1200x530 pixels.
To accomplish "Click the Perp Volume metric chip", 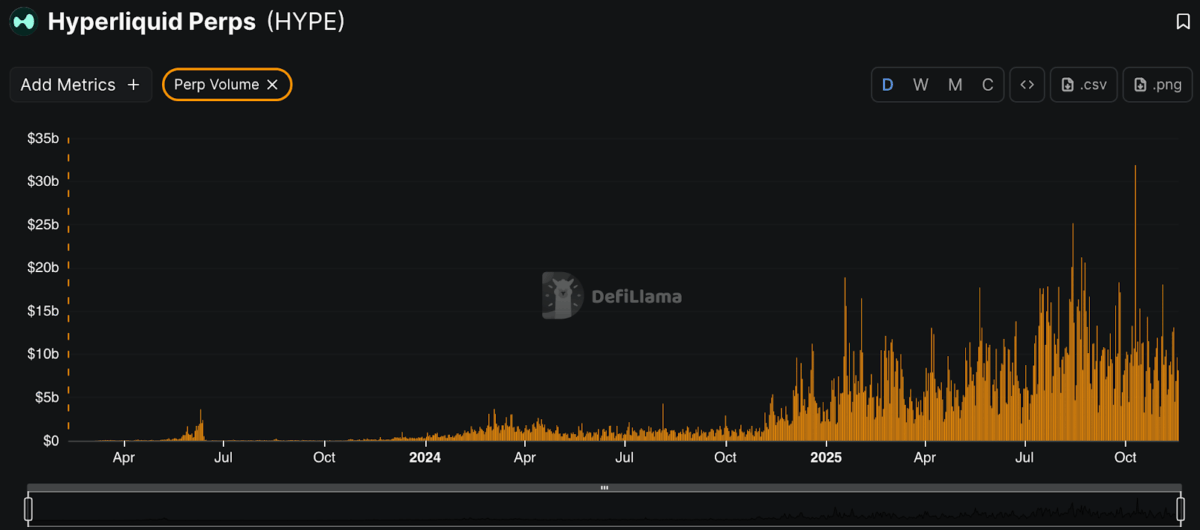I will coord(216,85).
